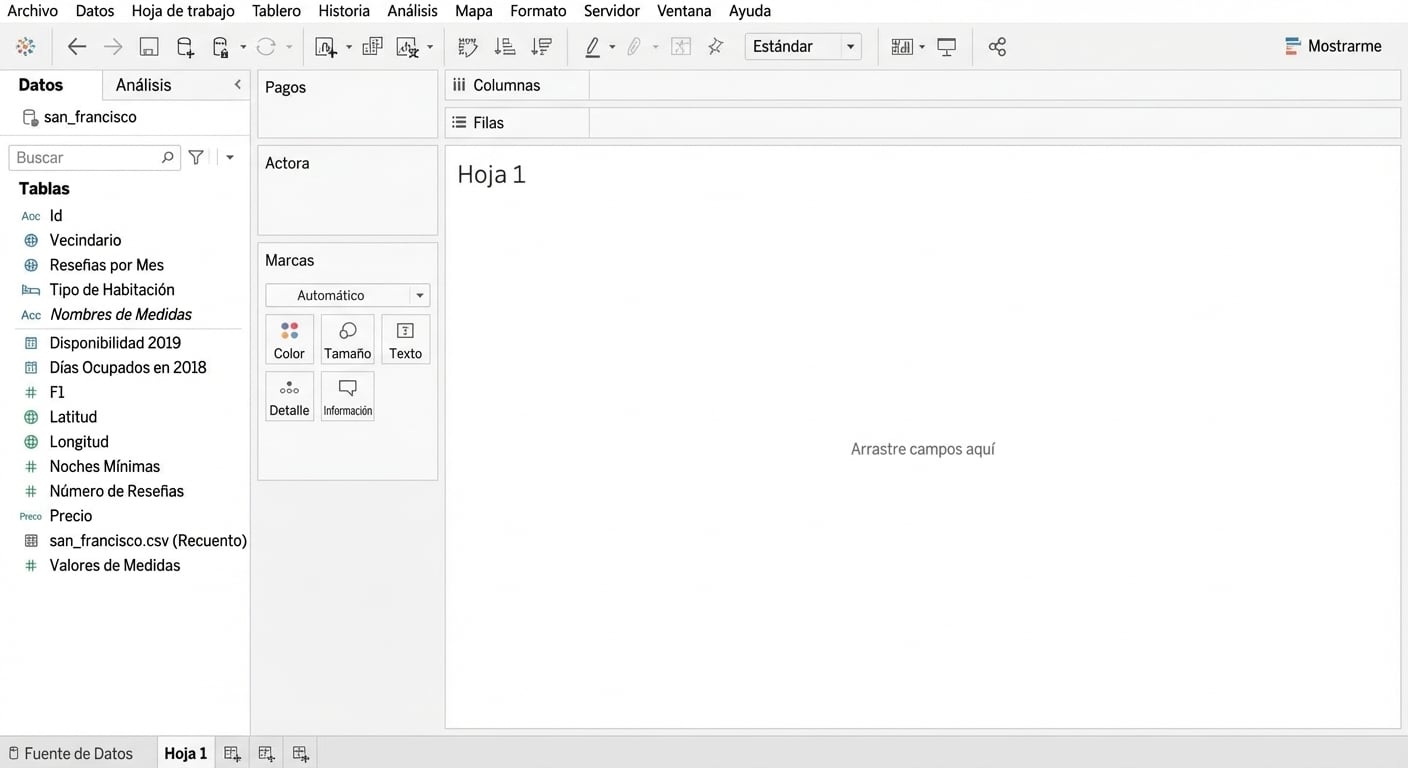The image size is (1408, 768).
Task: Click the swap rows and columns icon
Action: [467, 47]
